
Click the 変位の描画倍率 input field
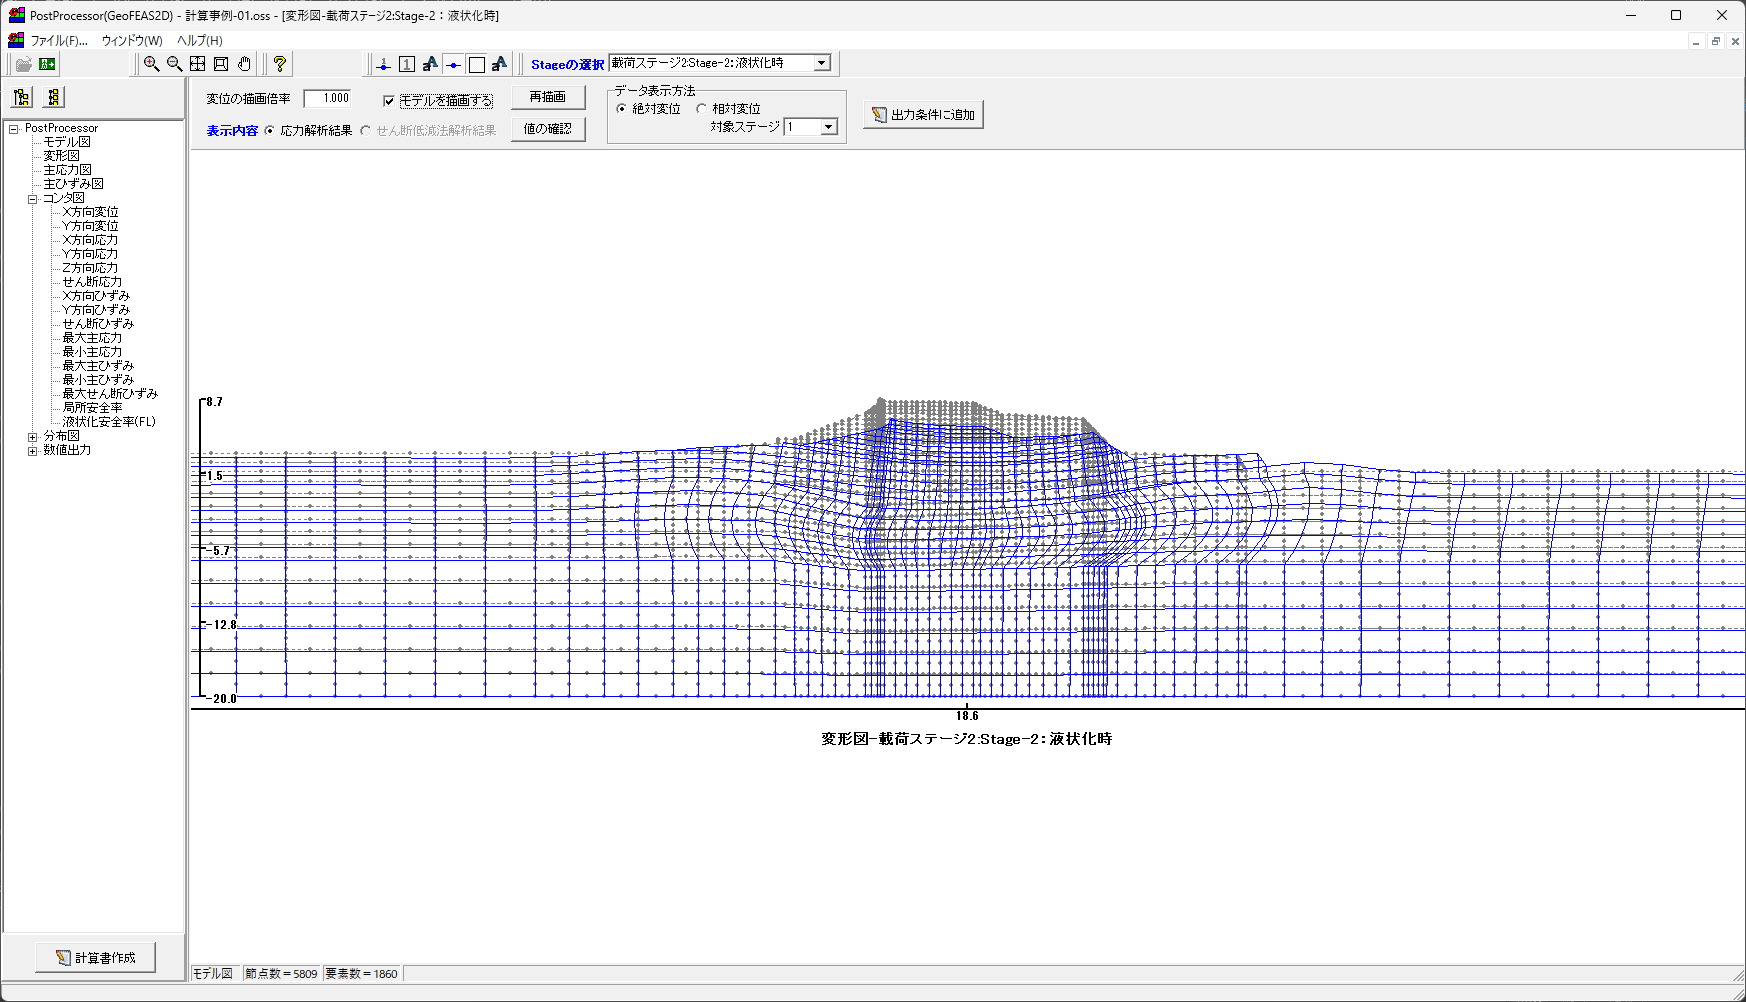point(328,98)
